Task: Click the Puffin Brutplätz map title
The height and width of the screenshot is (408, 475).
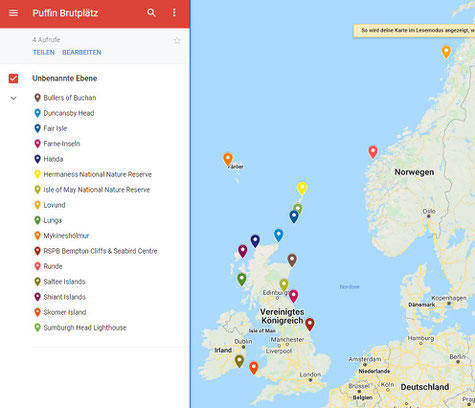Action: (65, 13)
